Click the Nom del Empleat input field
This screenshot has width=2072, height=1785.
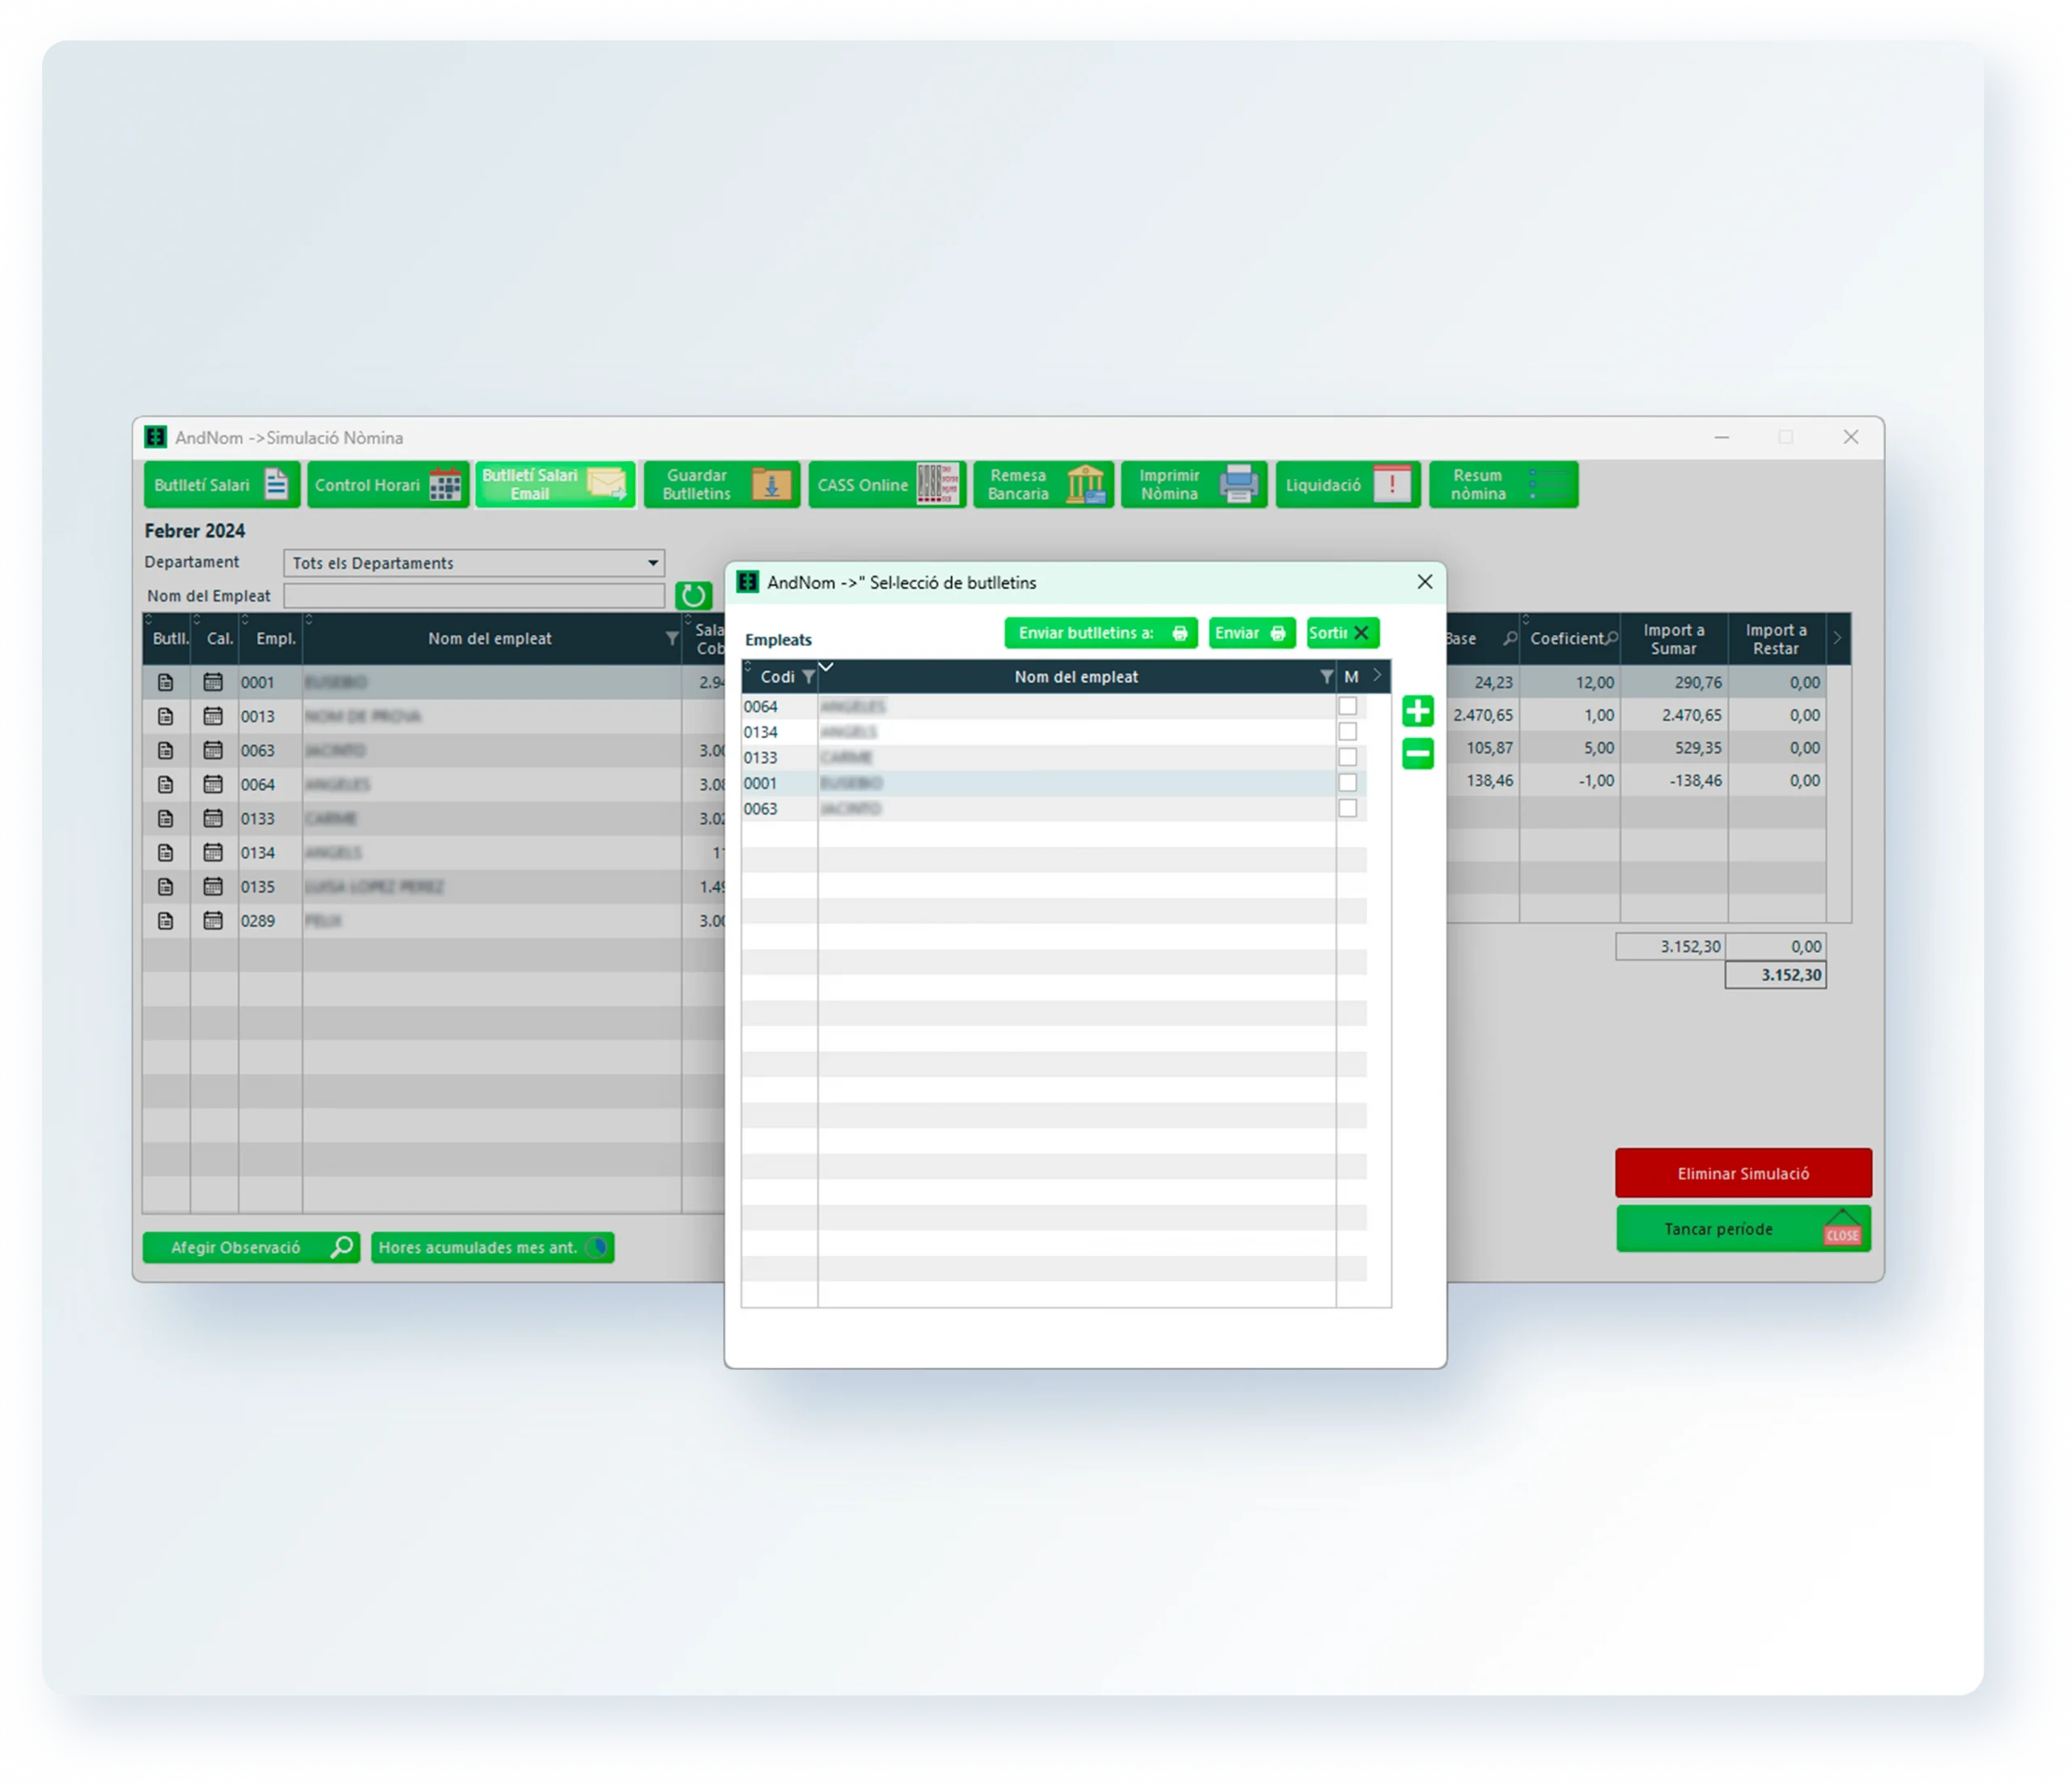pos(473,596)
